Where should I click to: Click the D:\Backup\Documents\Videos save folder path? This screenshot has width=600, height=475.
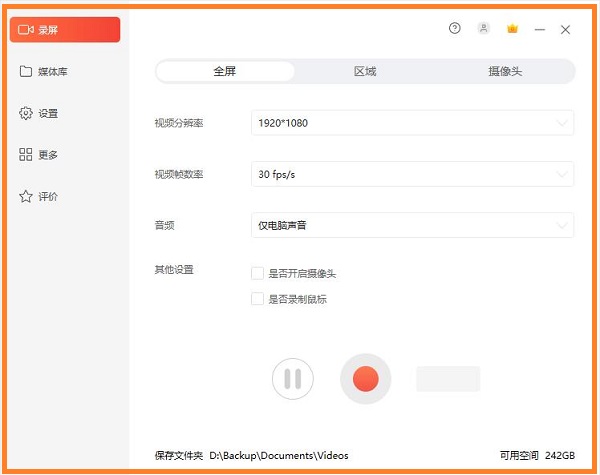click(279, 455)
